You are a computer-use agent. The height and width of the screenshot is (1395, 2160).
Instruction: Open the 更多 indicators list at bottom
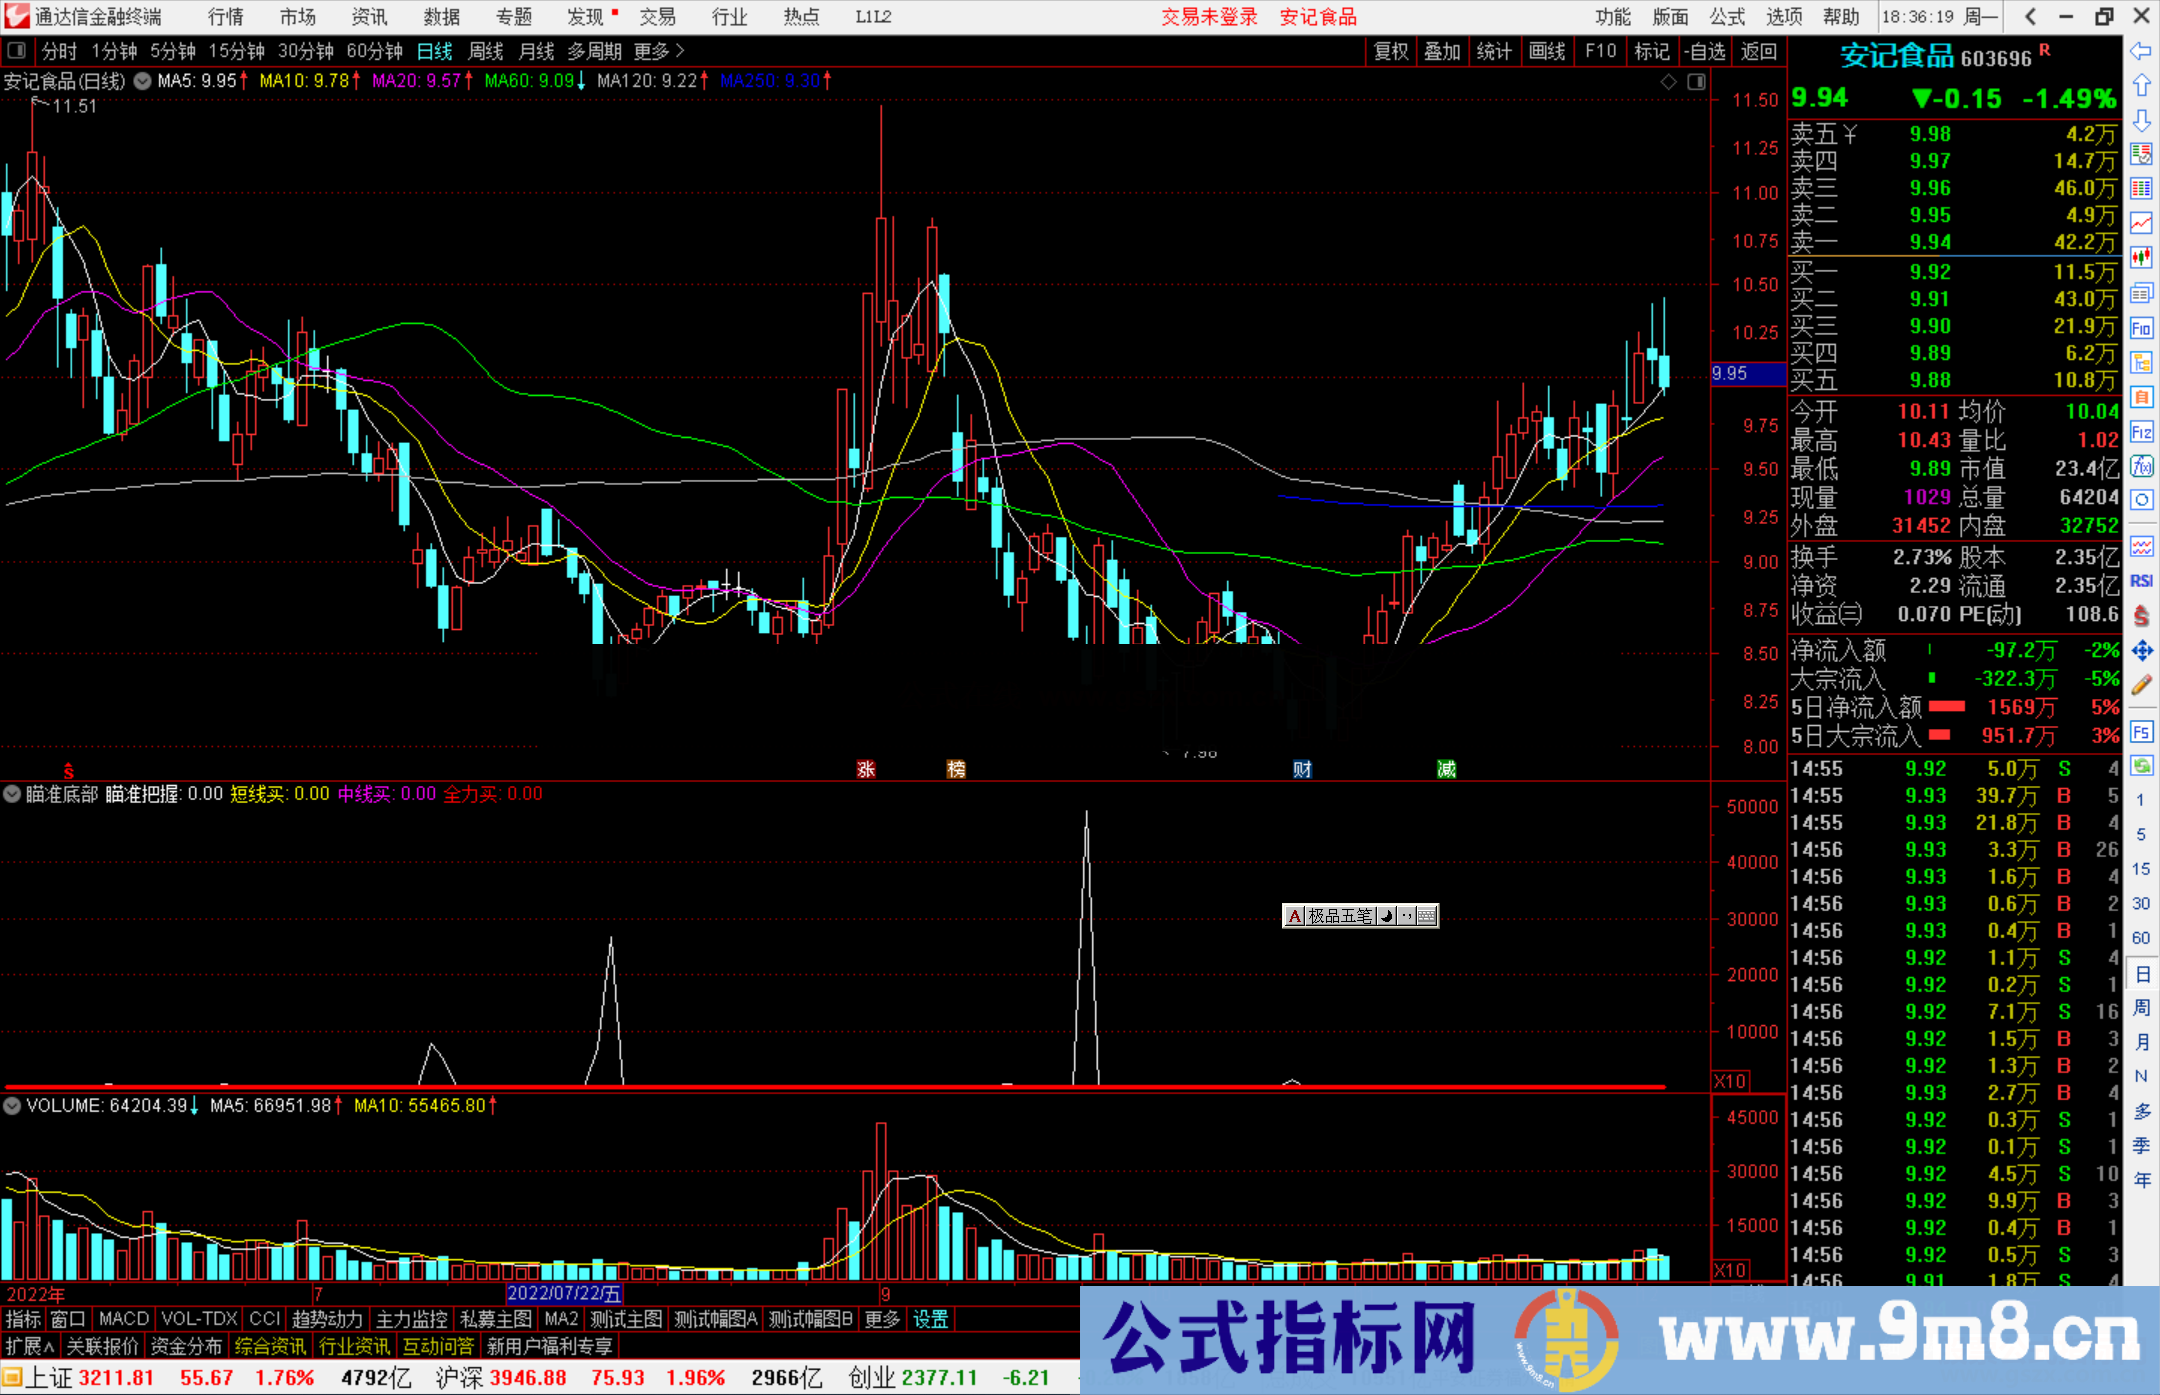pyautogui.click(x=882, y=1319)
